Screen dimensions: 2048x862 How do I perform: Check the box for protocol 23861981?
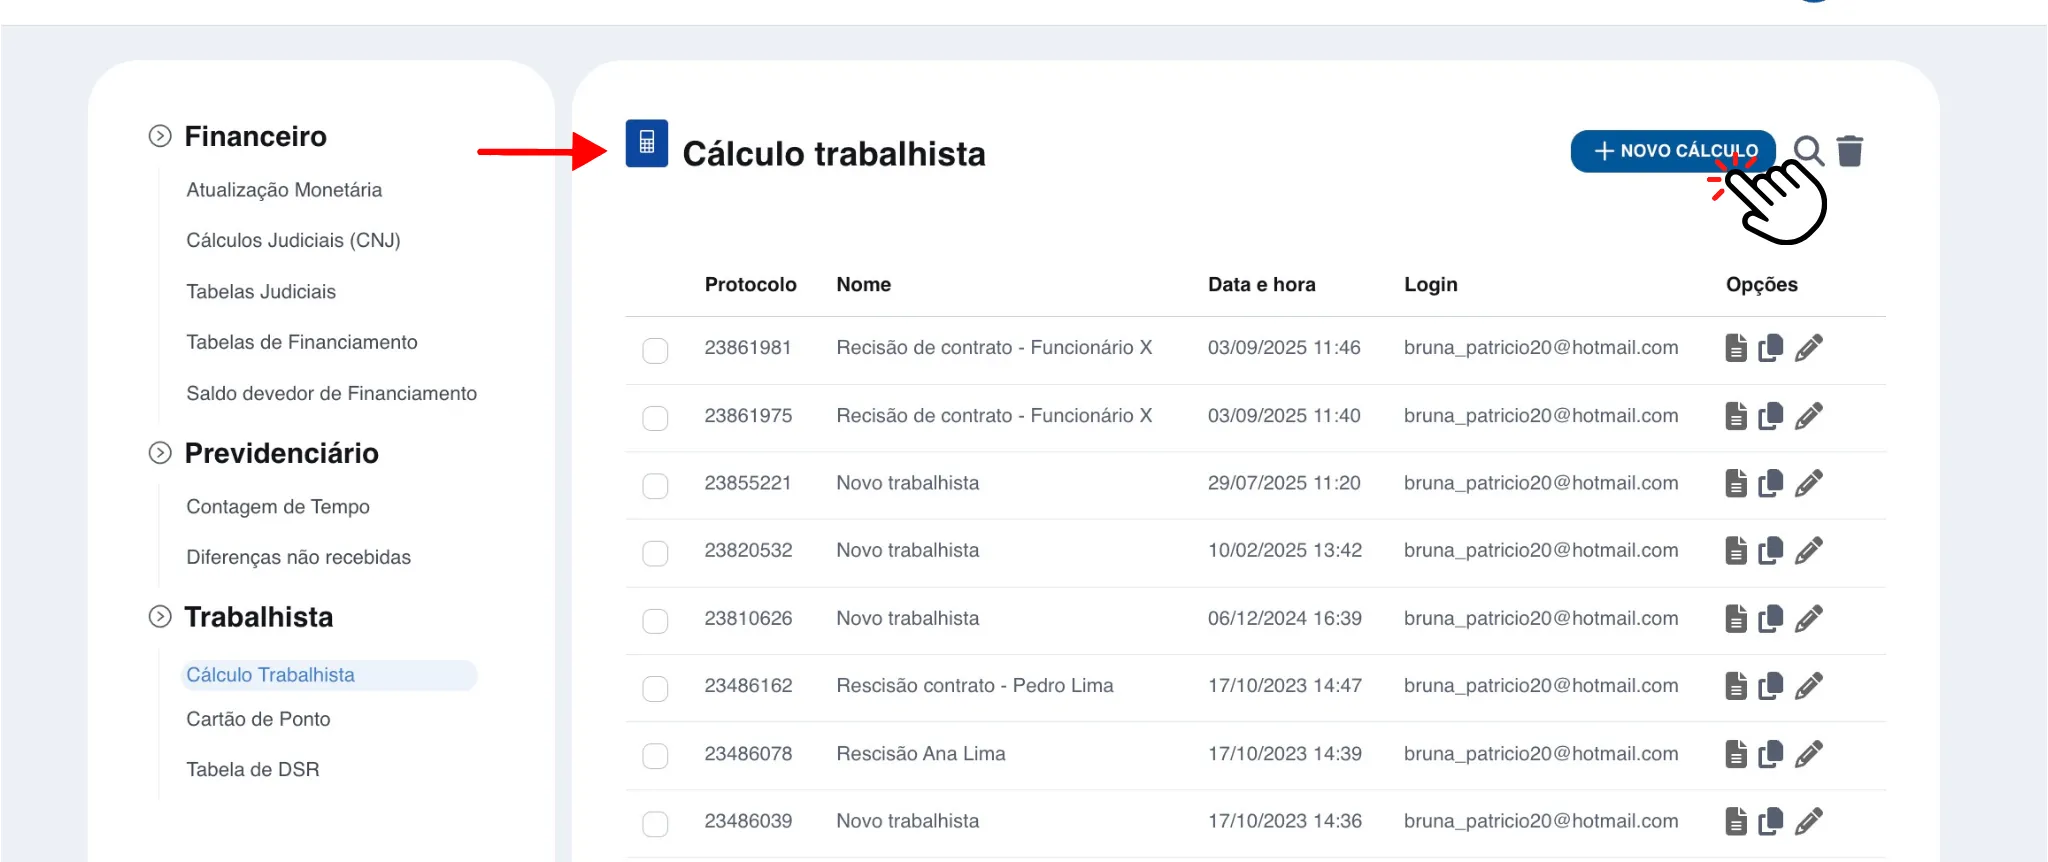pyautogui.click(x=655, y=350)
